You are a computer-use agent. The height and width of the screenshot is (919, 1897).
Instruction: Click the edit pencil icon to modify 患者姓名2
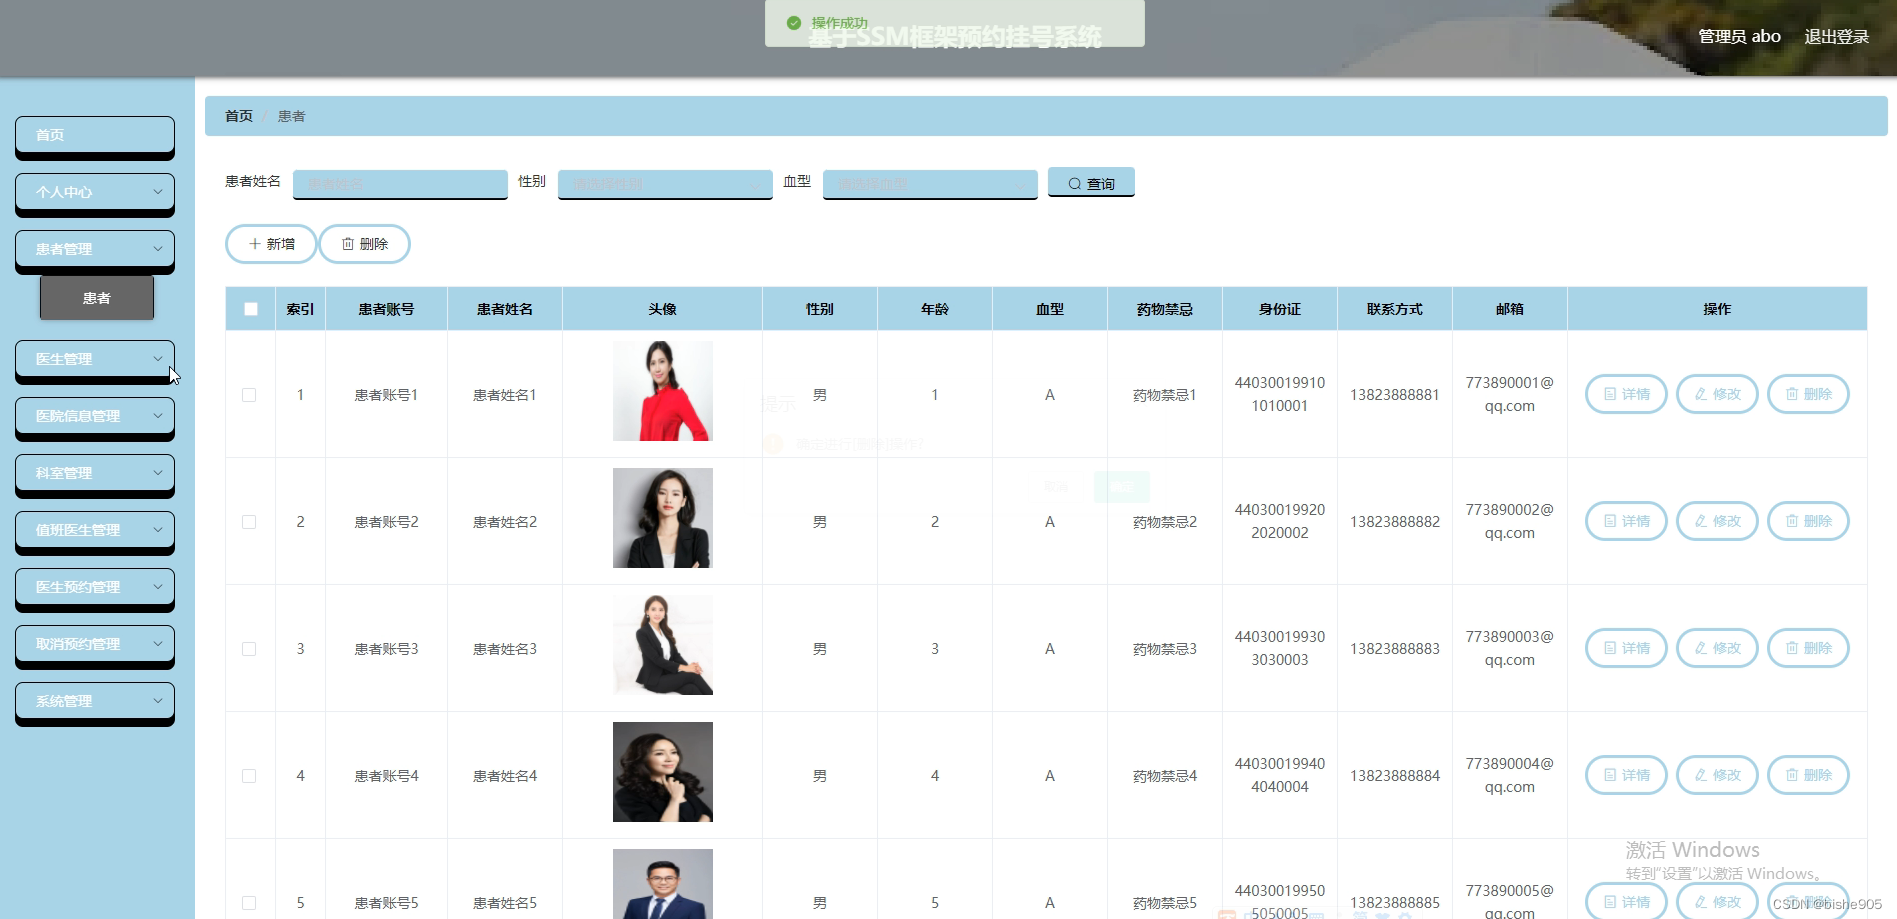click(1703, 521)
